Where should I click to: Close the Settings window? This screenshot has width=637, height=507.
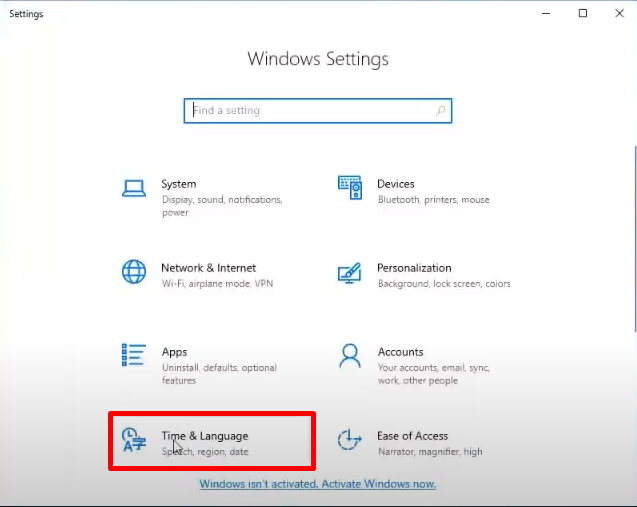pos(619,13)
